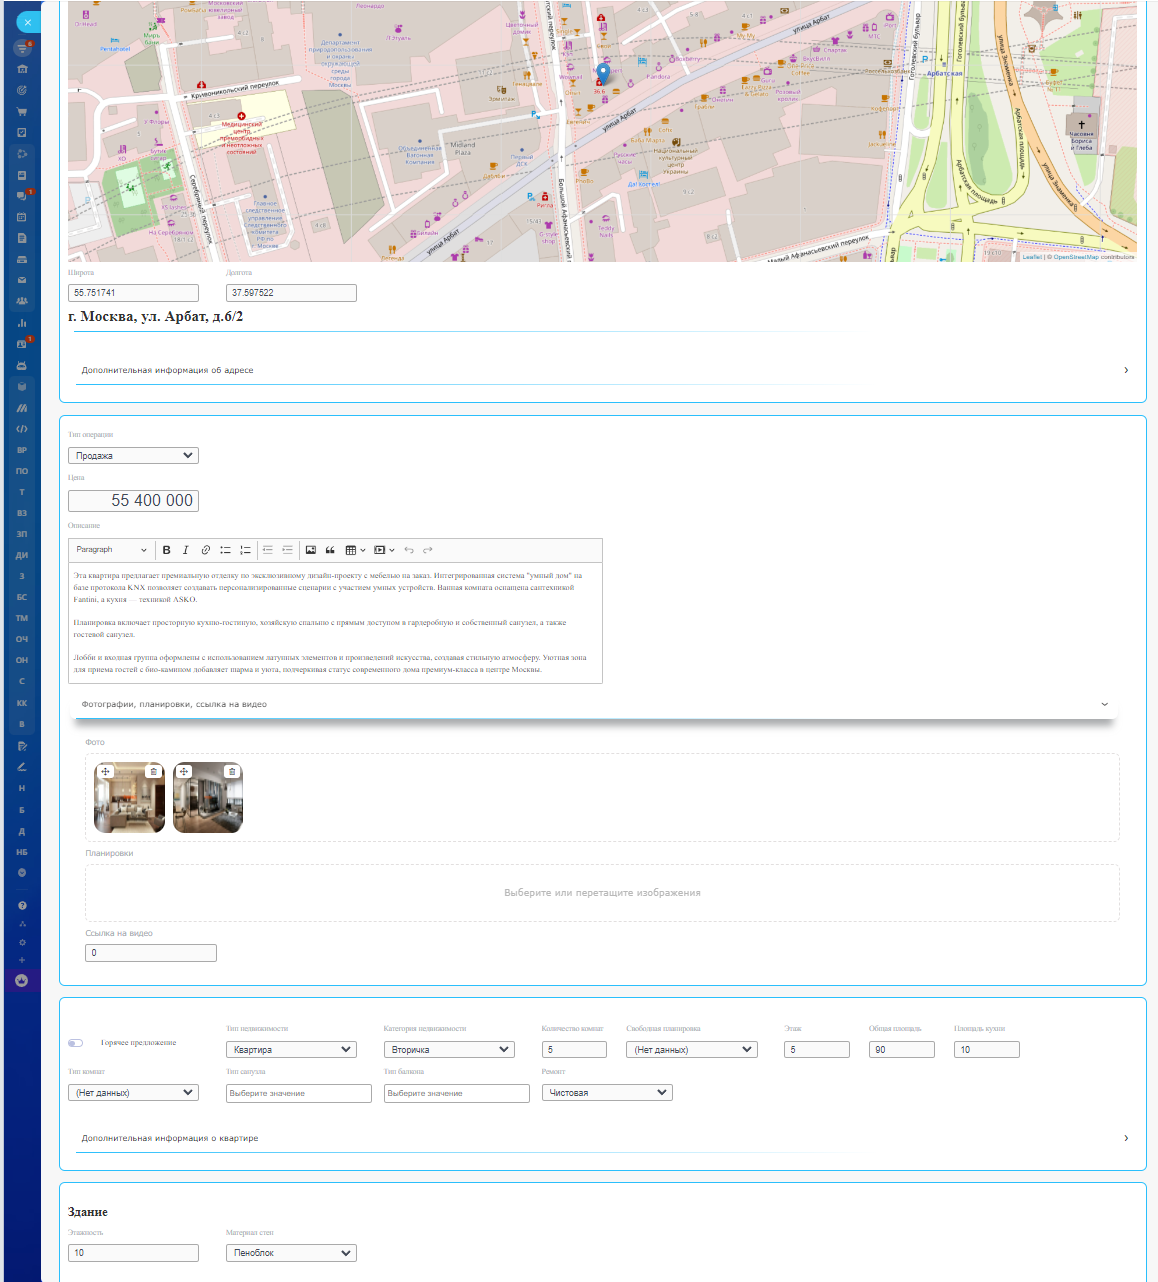The image size is (1158, 1282).
Task: Open the wall material dropdown showing Пеноблок
Action: click(x=291, y=1253)
